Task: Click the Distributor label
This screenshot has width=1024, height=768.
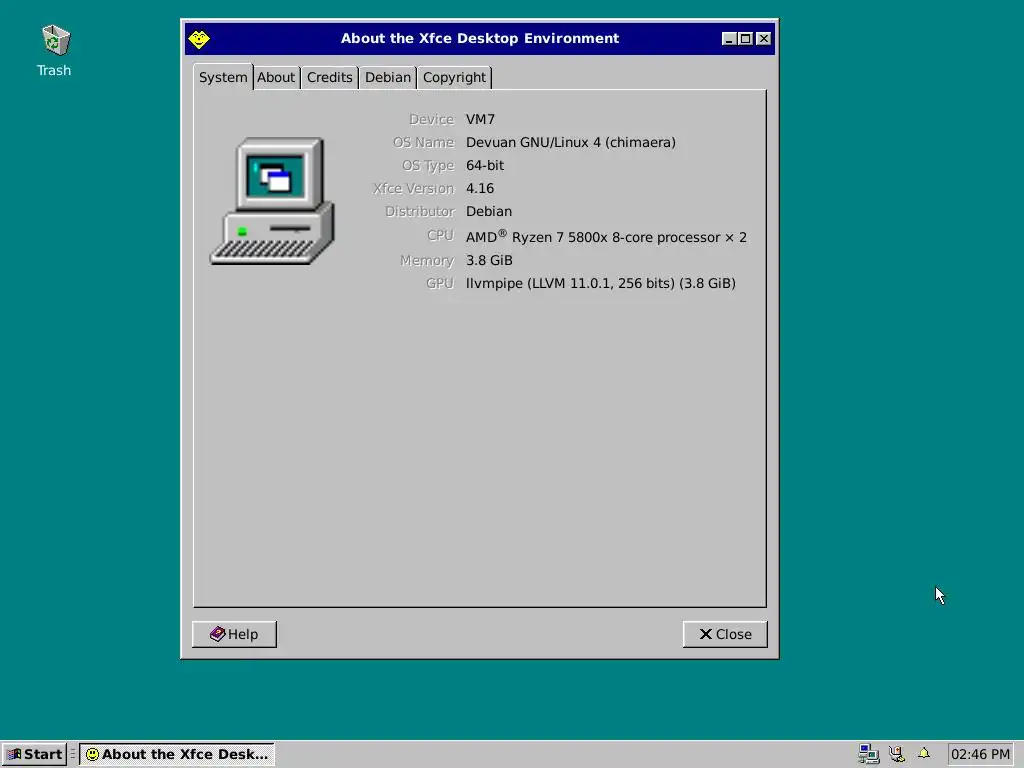Action: click(419, 211)
